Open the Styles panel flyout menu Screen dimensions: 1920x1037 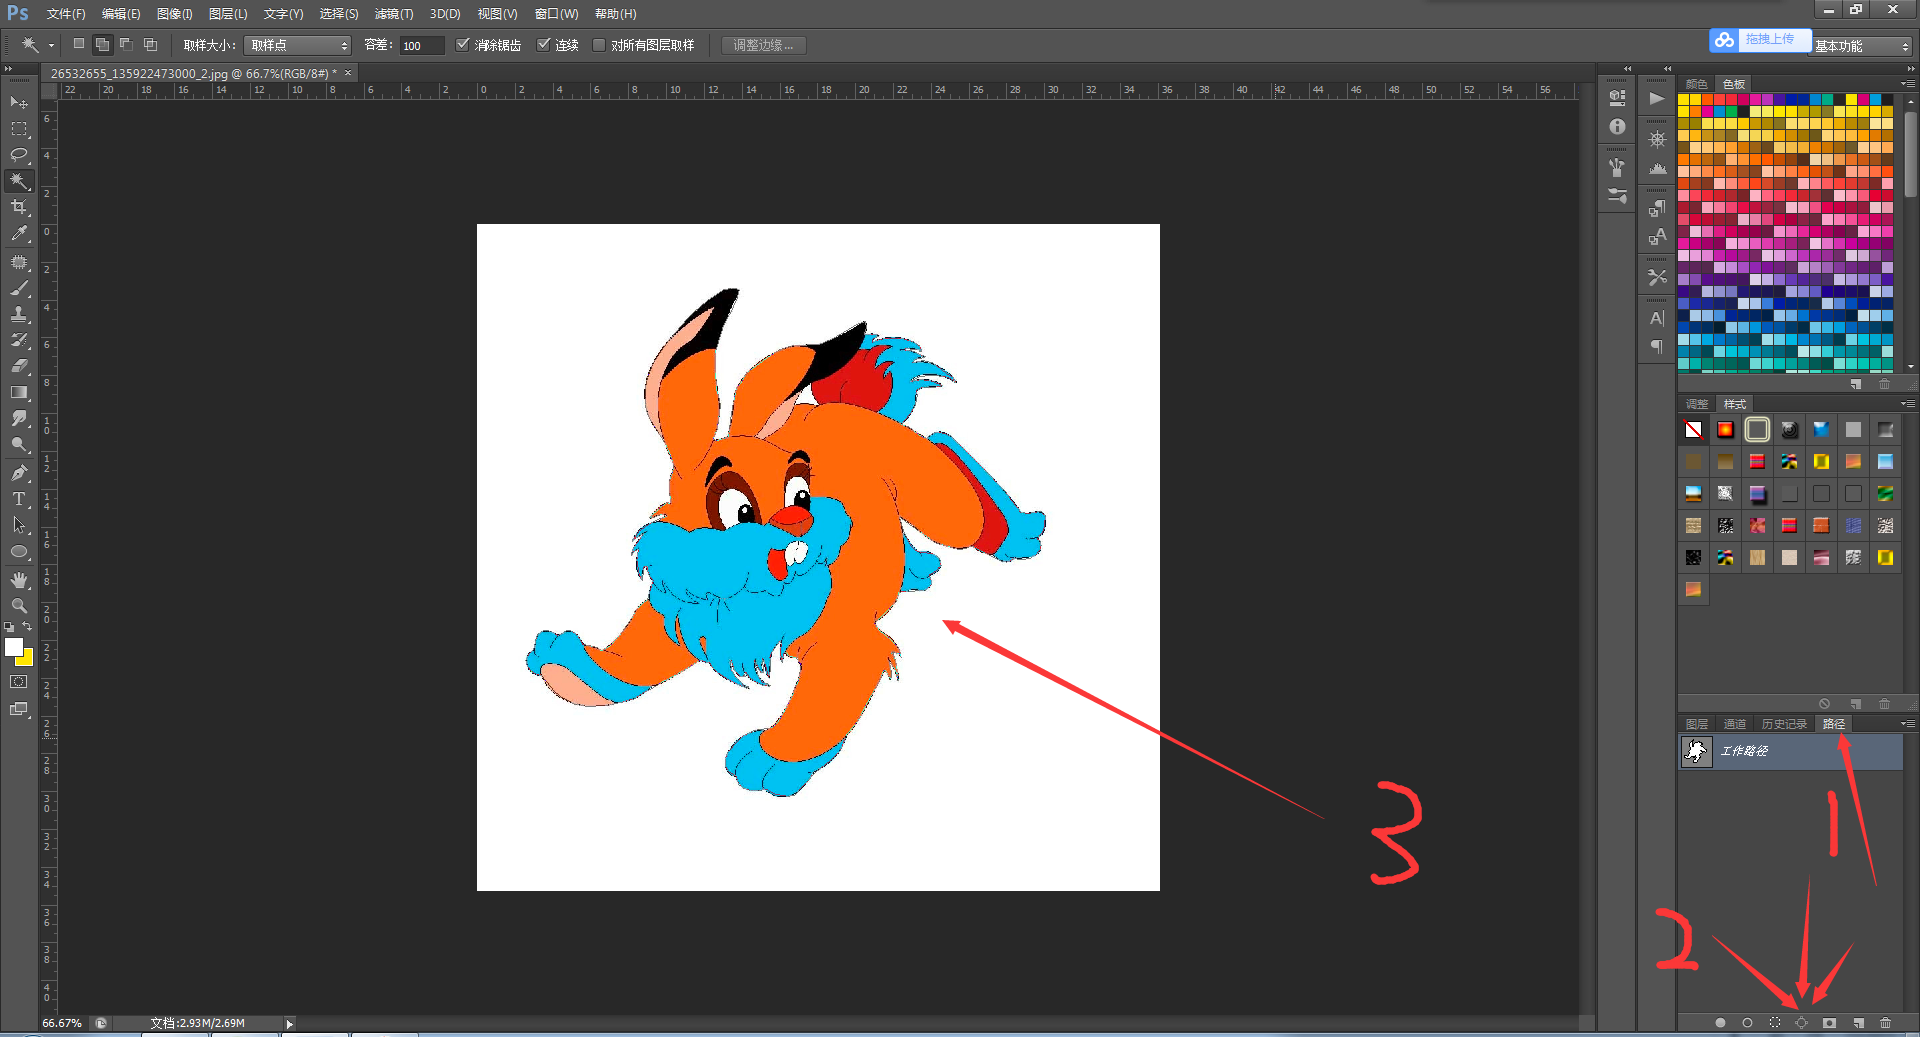tap(1907, 404)
